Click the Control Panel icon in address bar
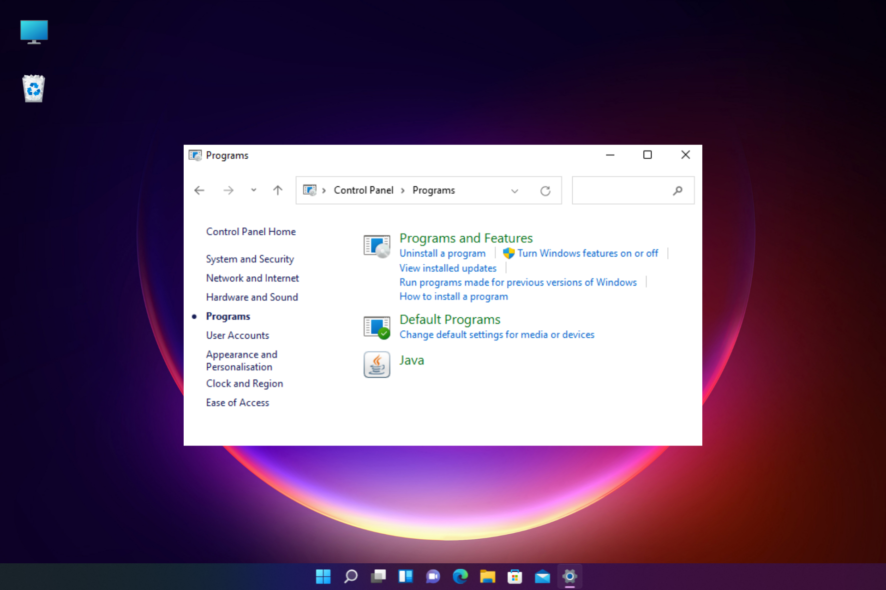 tap(310, 190)
